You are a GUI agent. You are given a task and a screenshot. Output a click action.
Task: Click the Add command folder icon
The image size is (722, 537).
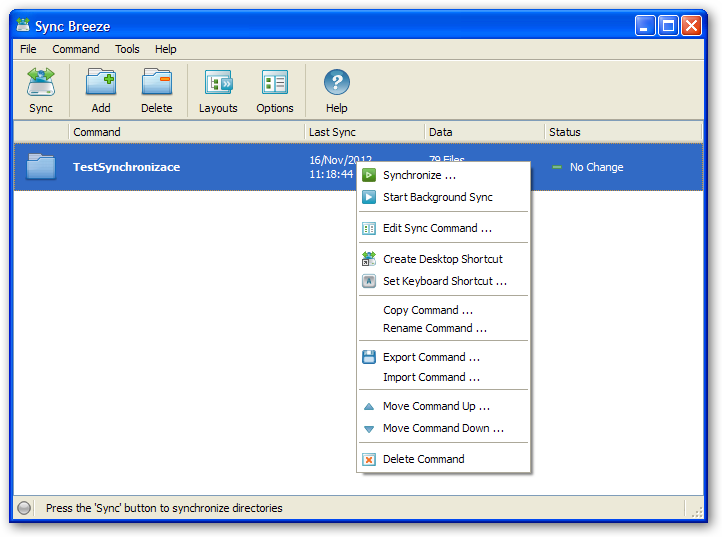pyautogui.click(x=101, y=82)
